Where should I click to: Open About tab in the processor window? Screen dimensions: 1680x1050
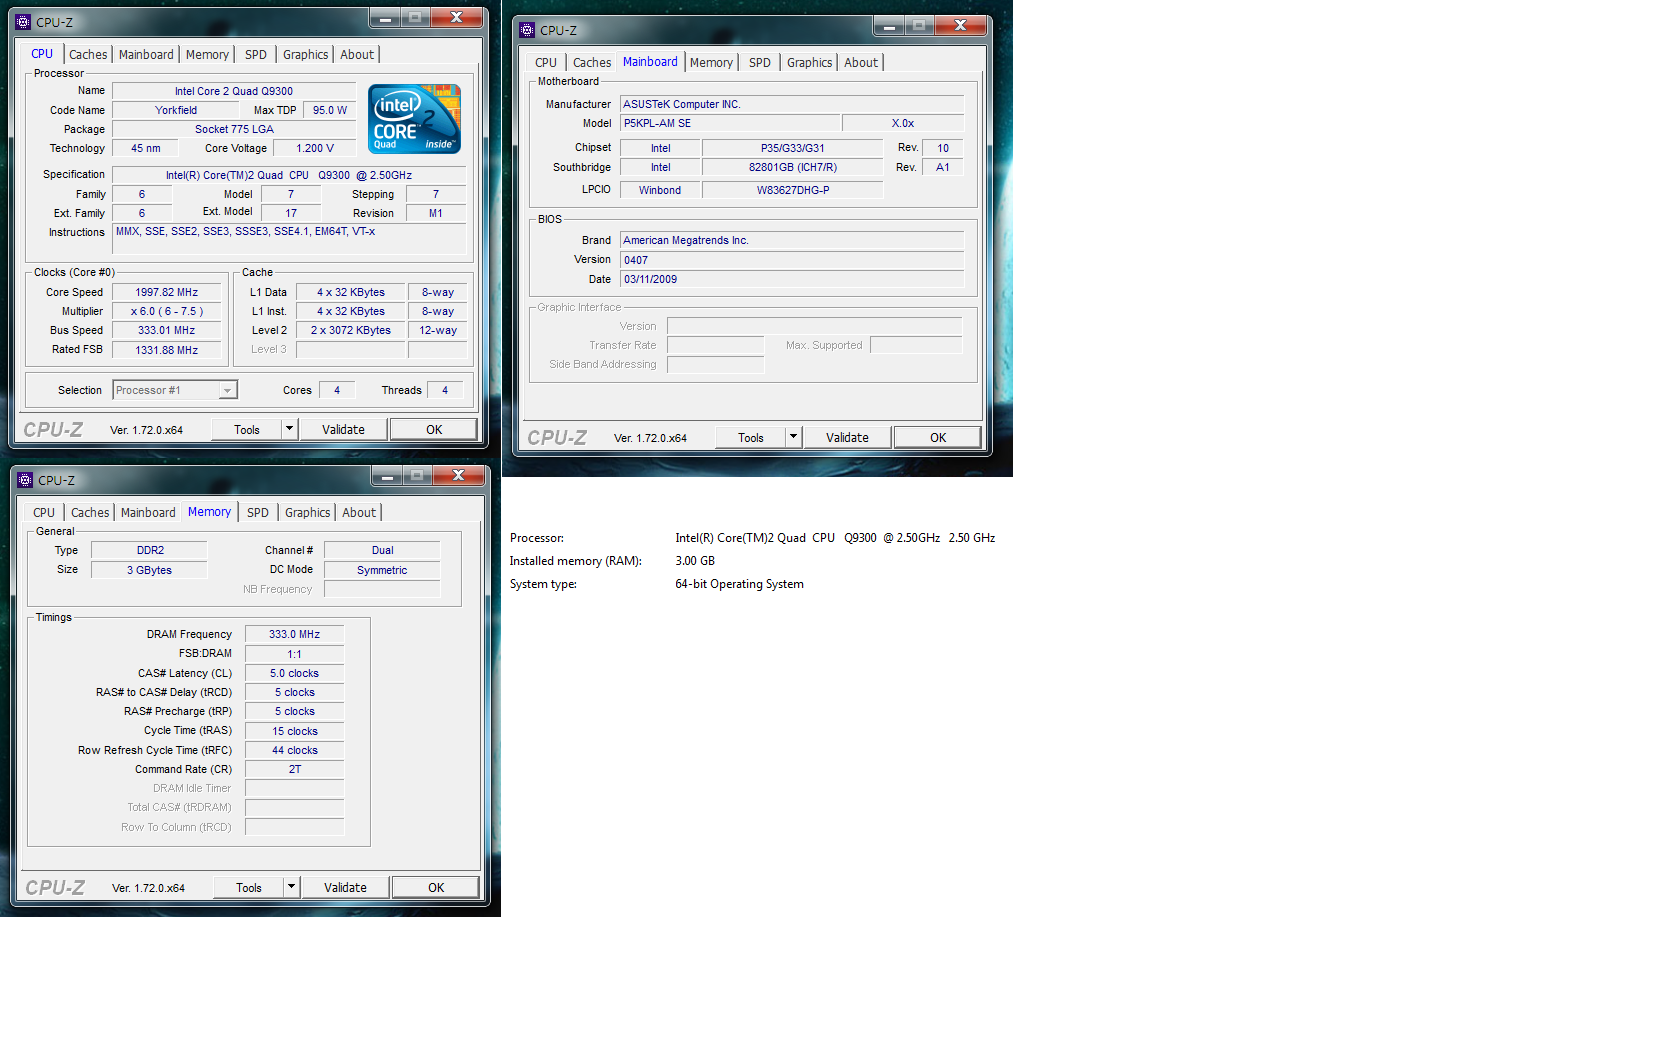click(x=357, y=55)
